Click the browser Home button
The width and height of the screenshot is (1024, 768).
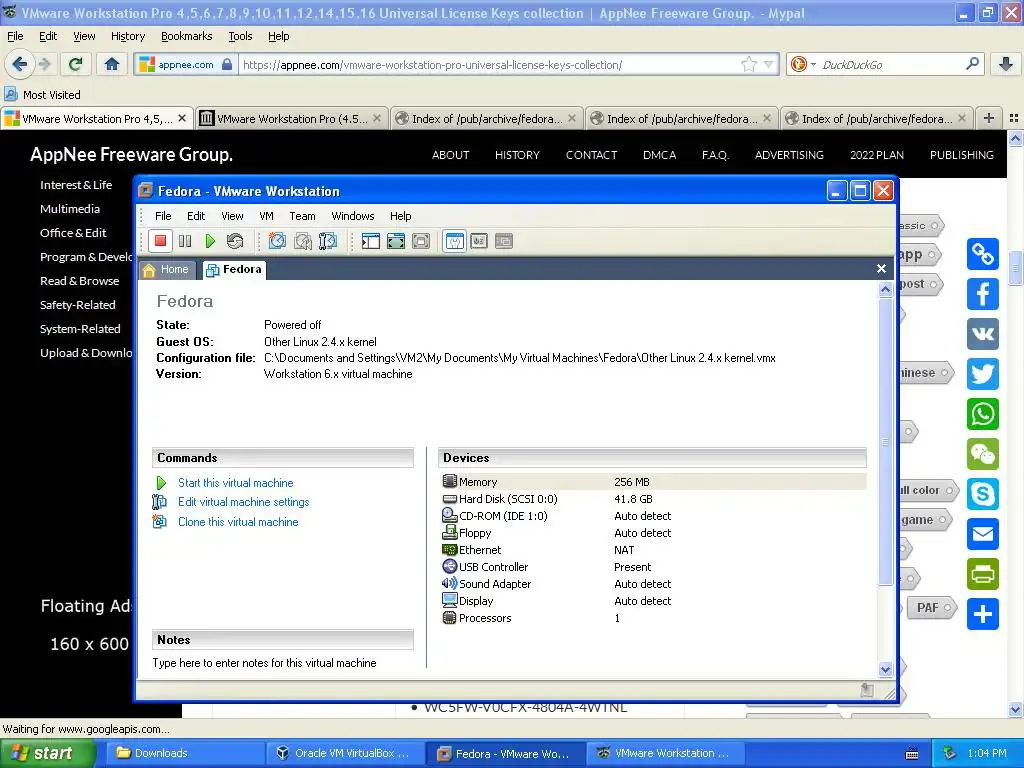[112, 64]
